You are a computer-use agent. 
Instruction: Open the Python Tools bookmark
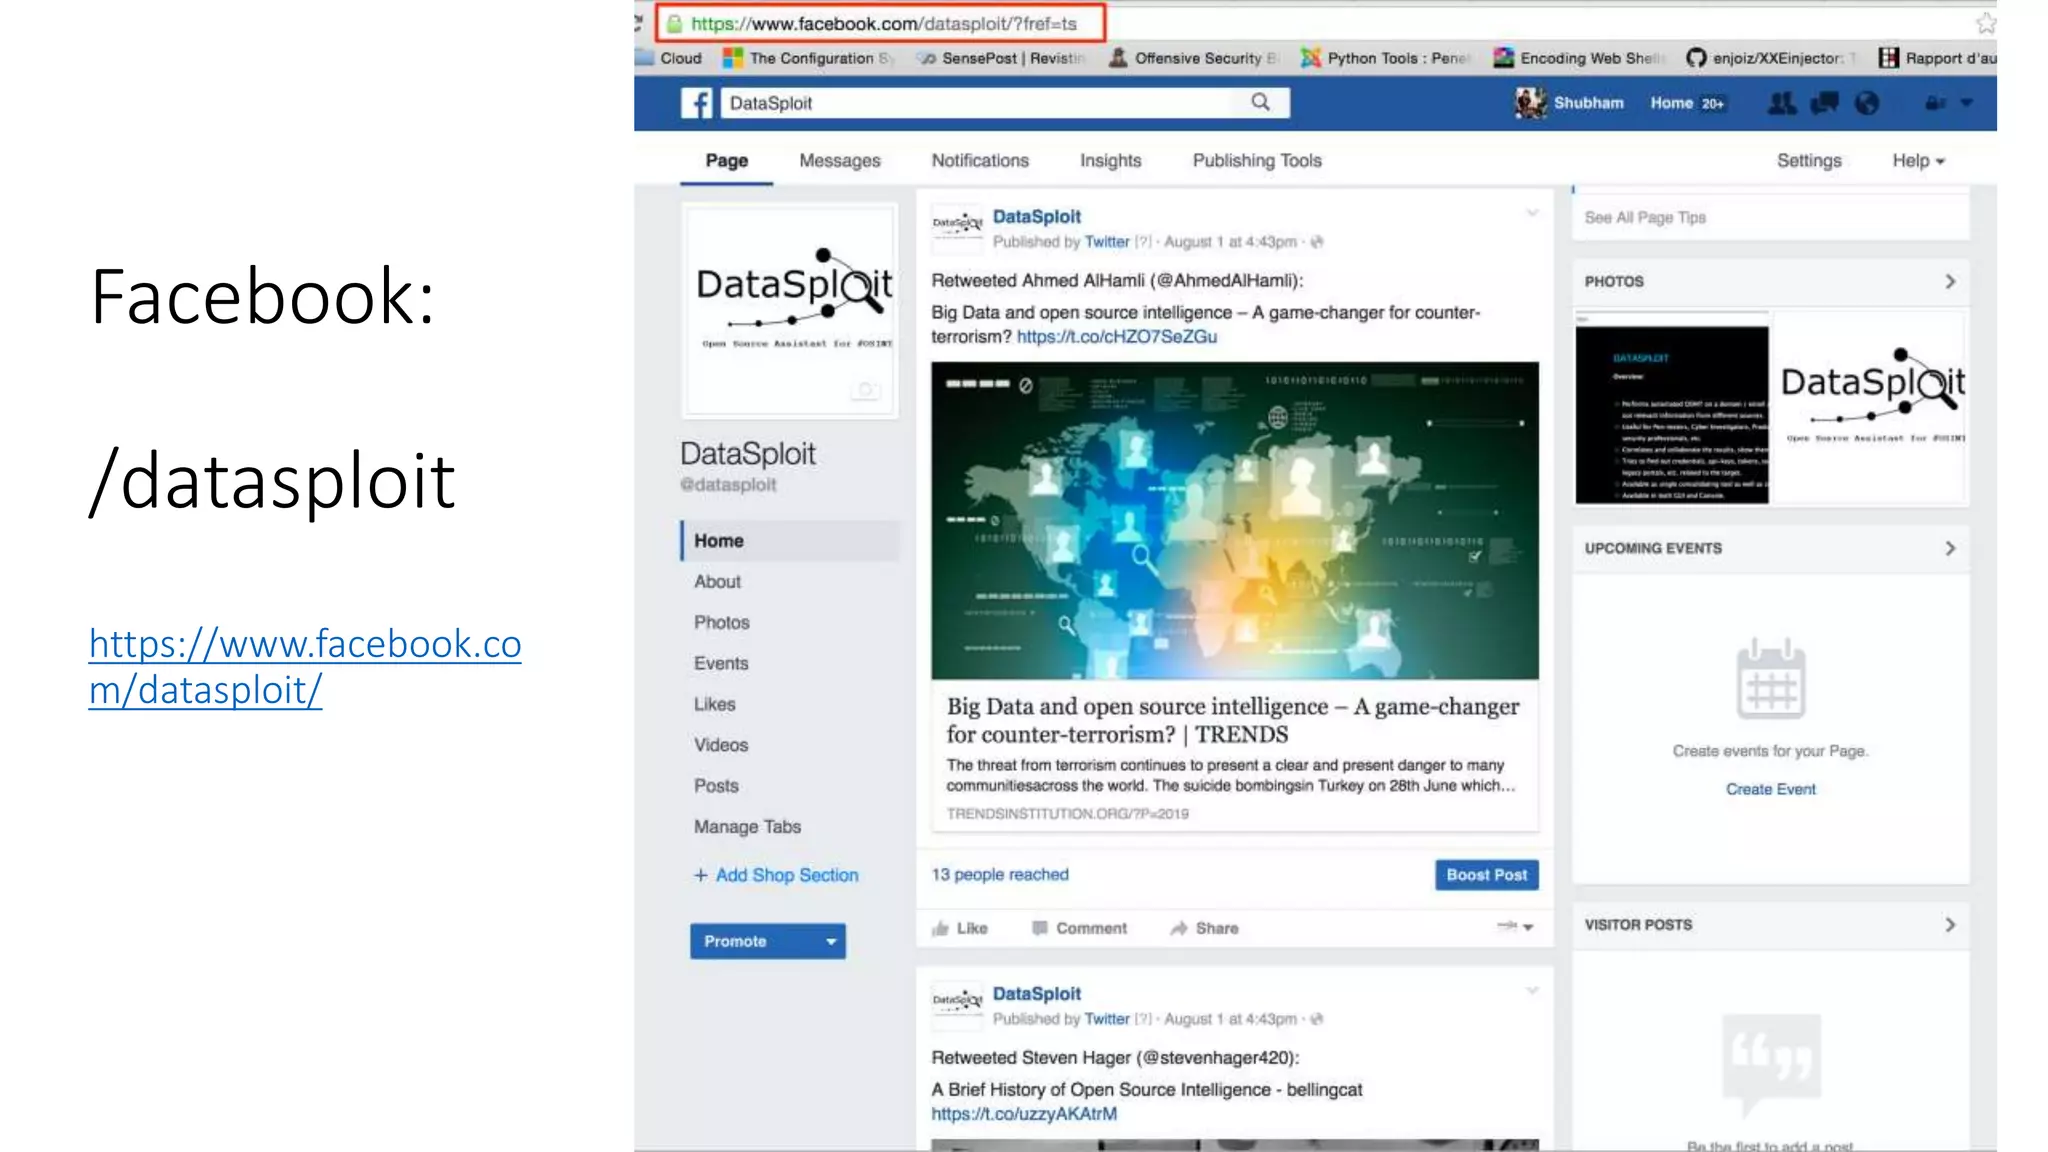(1385, 58)
